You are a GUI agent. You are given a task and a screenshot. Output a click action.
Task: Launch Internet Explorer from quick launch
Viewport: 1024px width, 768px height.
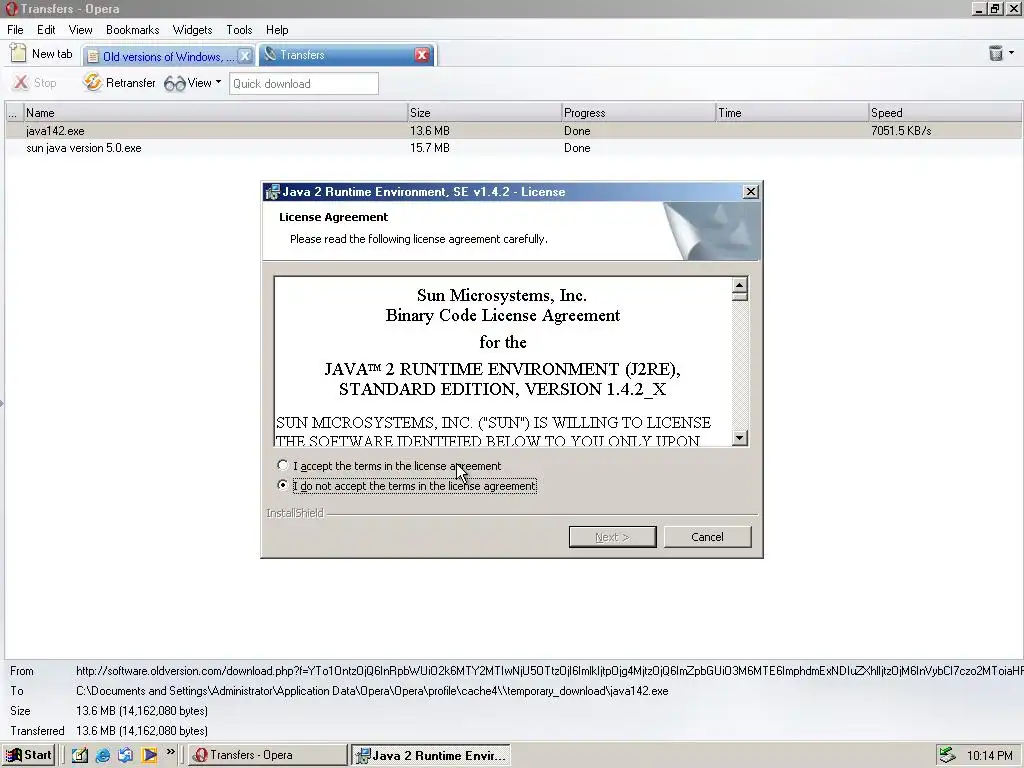[103, 755]
